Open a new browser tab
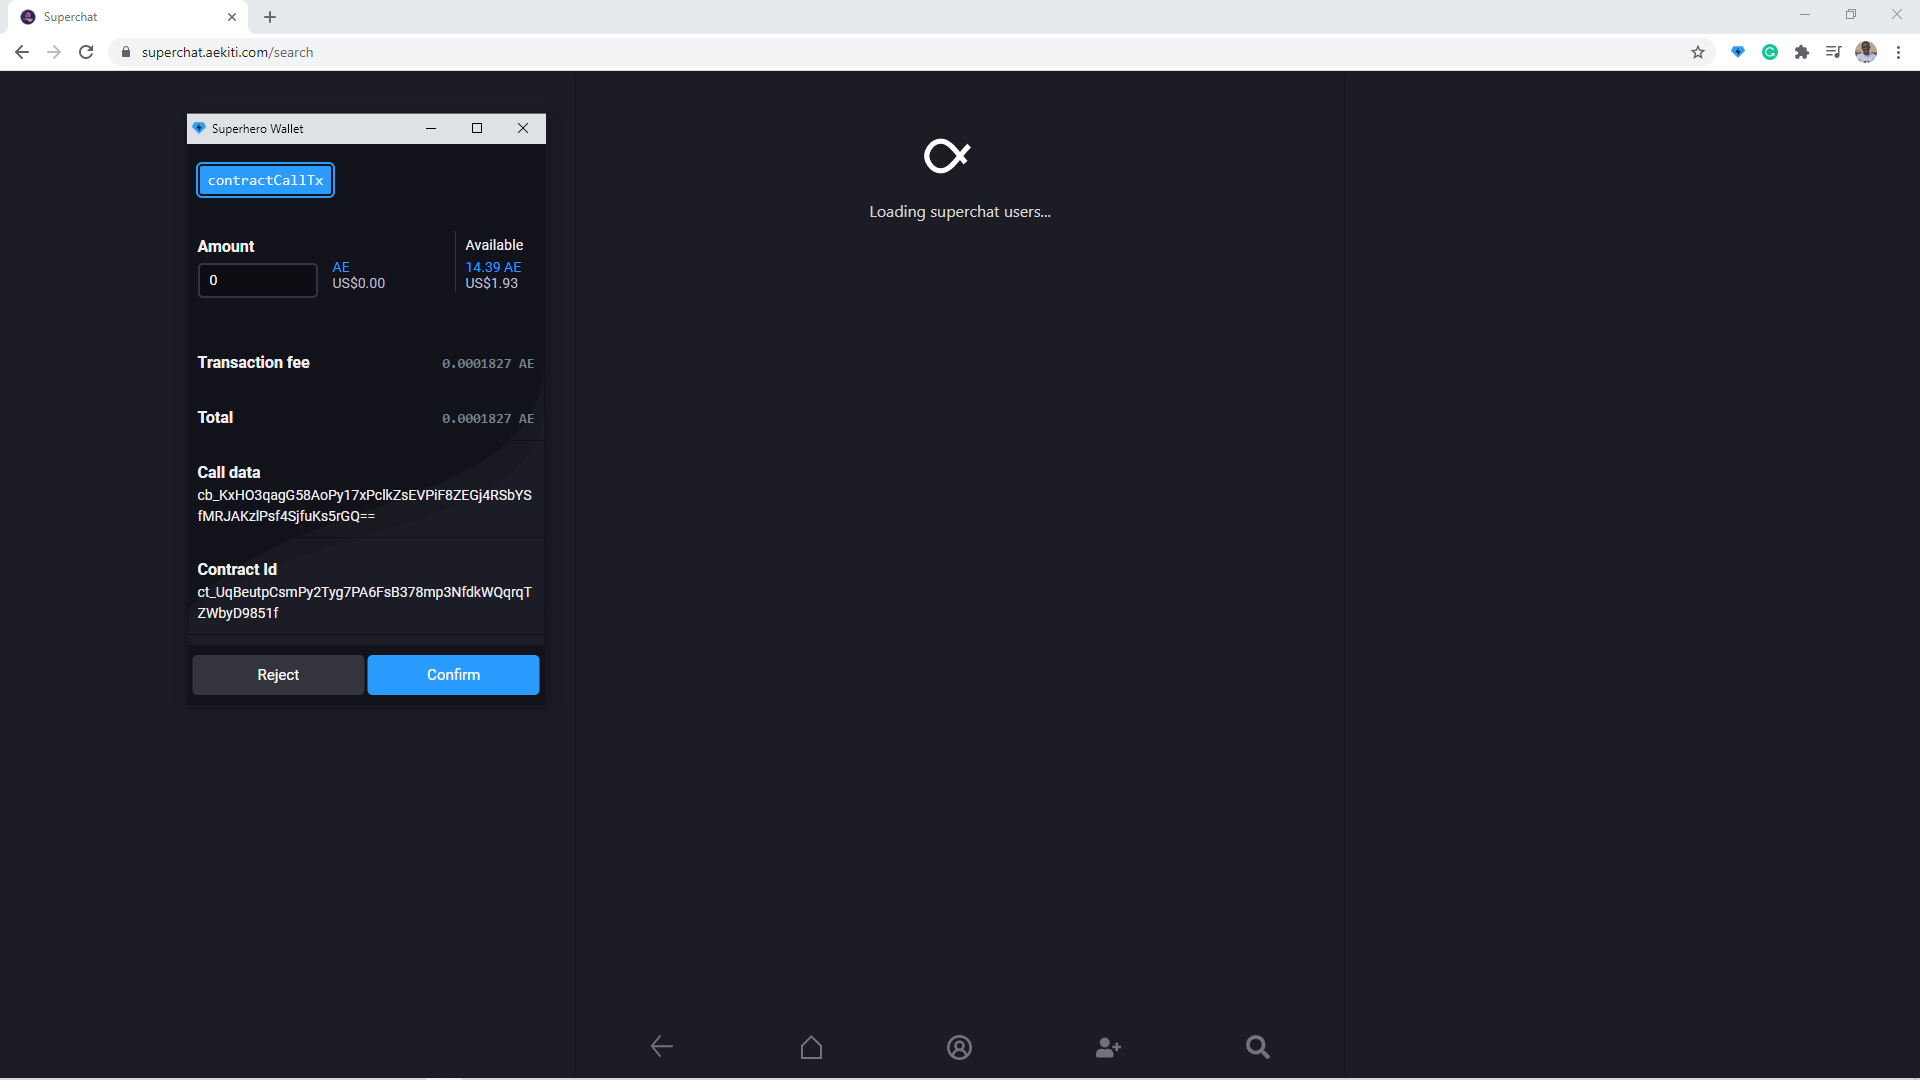 270,17
